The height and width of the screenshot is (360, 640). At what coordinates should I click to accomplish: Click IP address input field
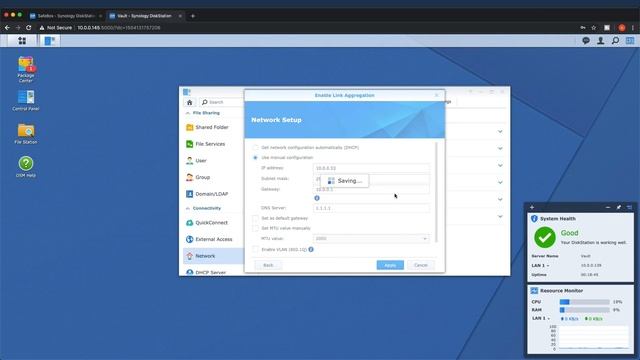371,168
